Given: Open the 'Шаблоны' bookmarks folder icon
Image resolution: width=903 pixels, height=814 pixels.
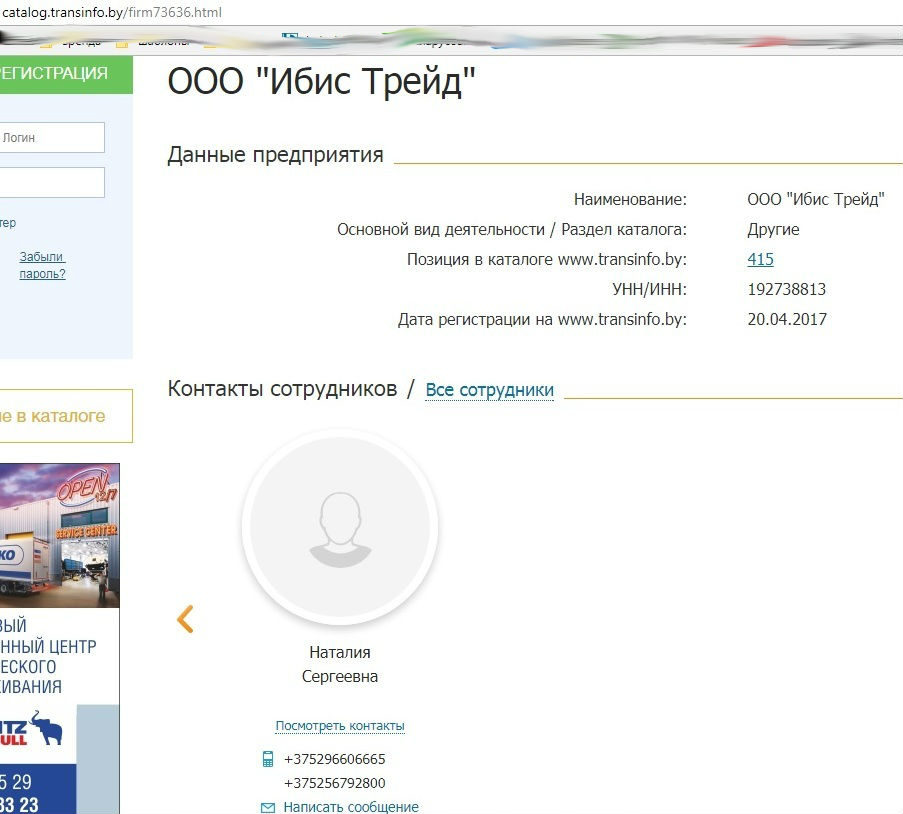Looking at the screenshot, I should pyautogui.click(x=122, y=42).
